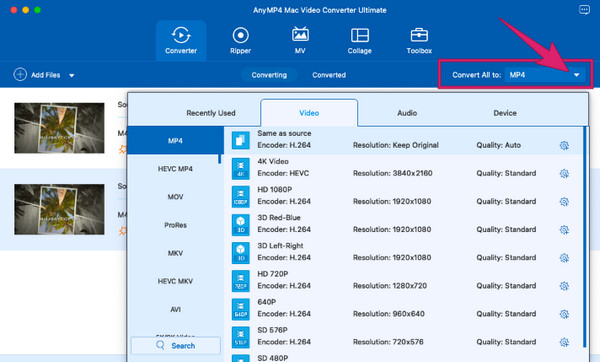
Task: Select the SD 576P preset icon
Action: 241,337
